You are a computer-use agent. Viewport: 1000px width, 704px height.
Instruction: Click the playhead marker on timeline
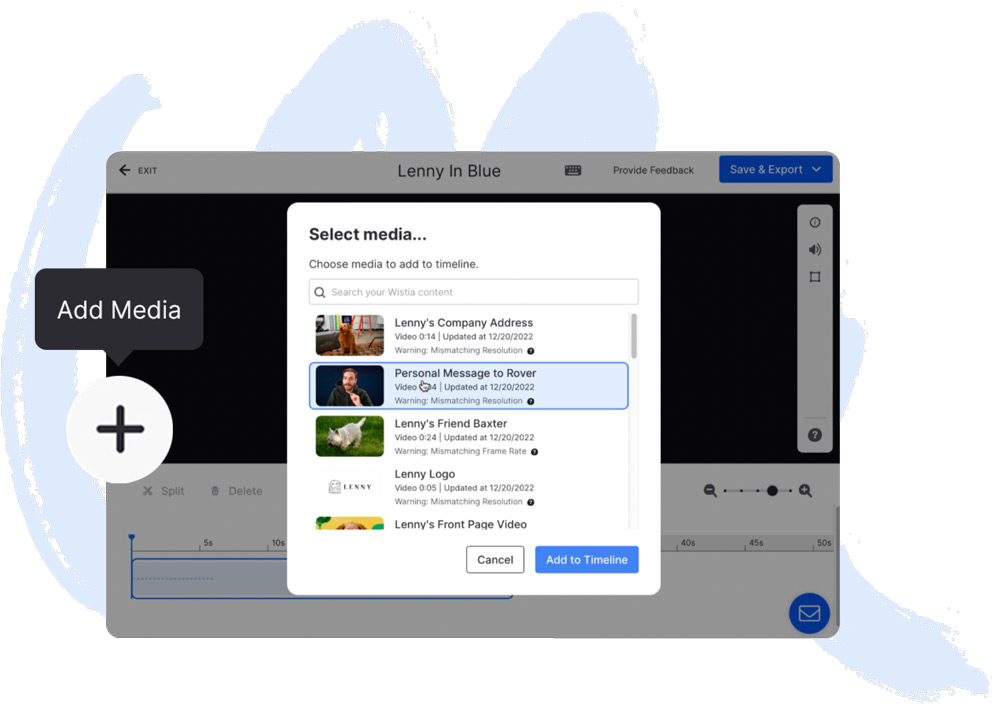(x=131, y=538)
